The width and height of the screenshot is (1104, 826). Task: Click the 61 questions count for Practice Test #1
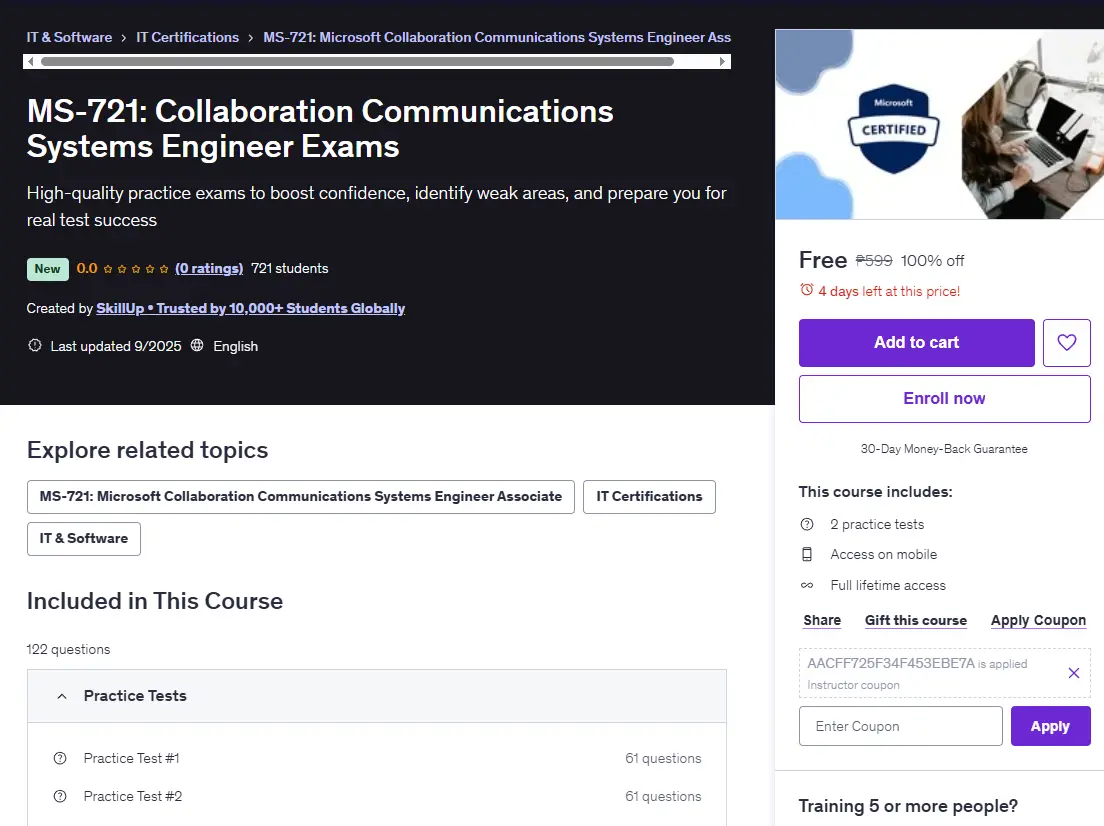663,758
